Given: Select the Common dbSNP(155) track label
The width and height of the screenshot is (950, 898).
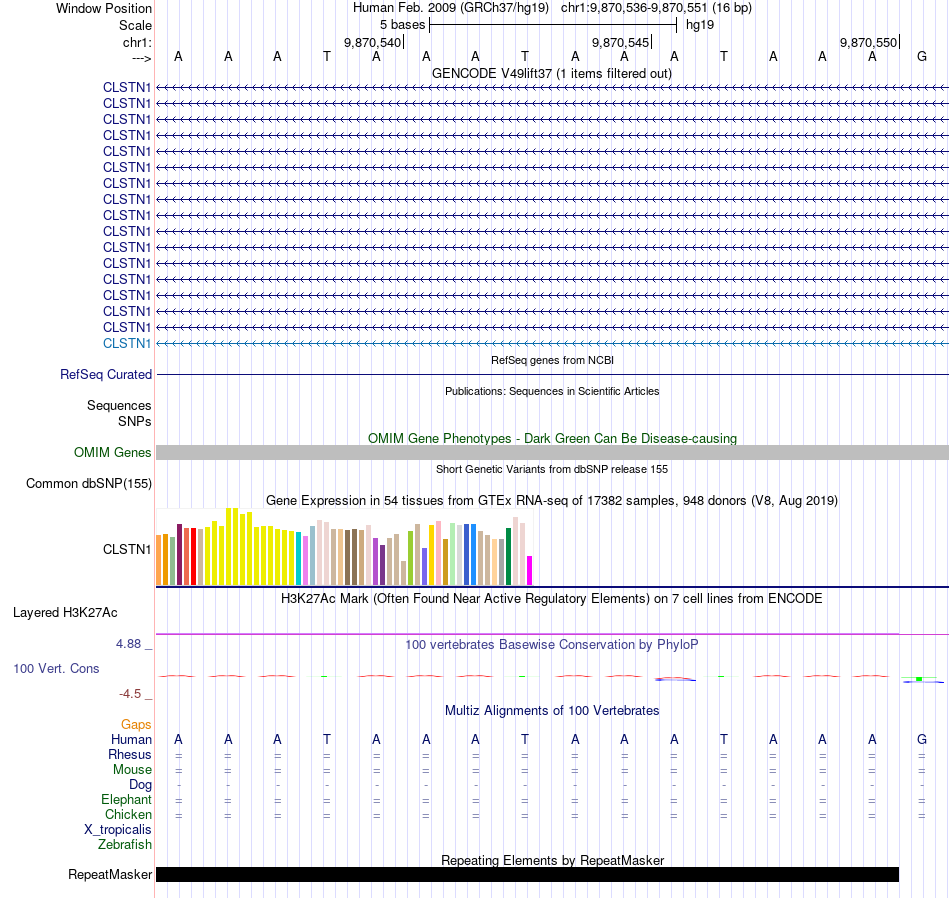Looking at the screenshot, I should click(x=89, y=484).
